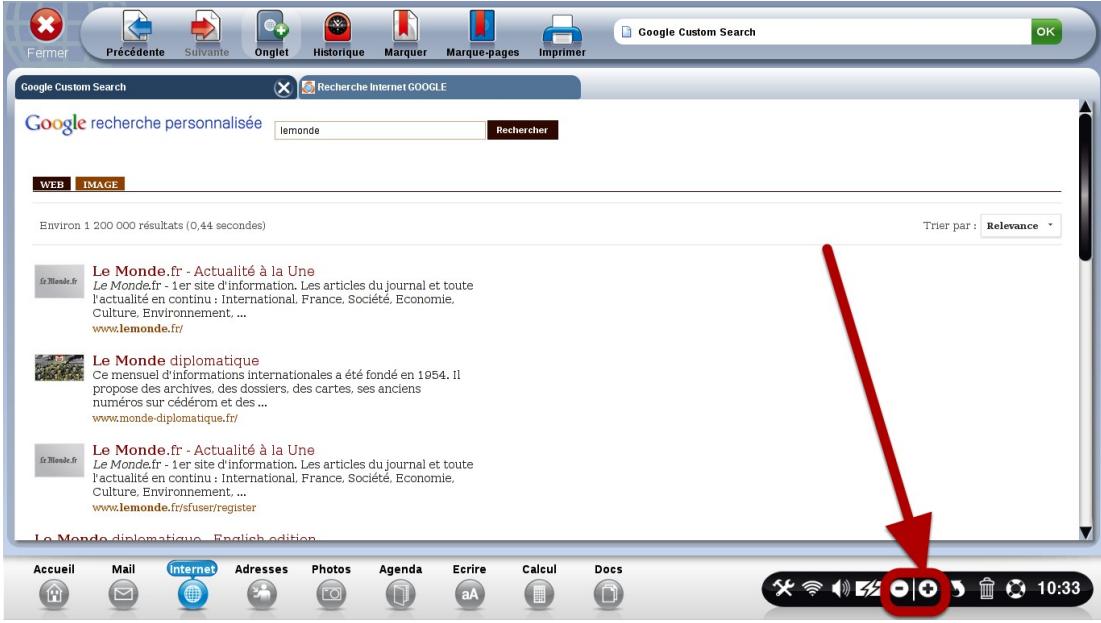The height and width of the screenshot is (623, 1101).
Task: Open the Photos camera icon
Action: point(331,594)
